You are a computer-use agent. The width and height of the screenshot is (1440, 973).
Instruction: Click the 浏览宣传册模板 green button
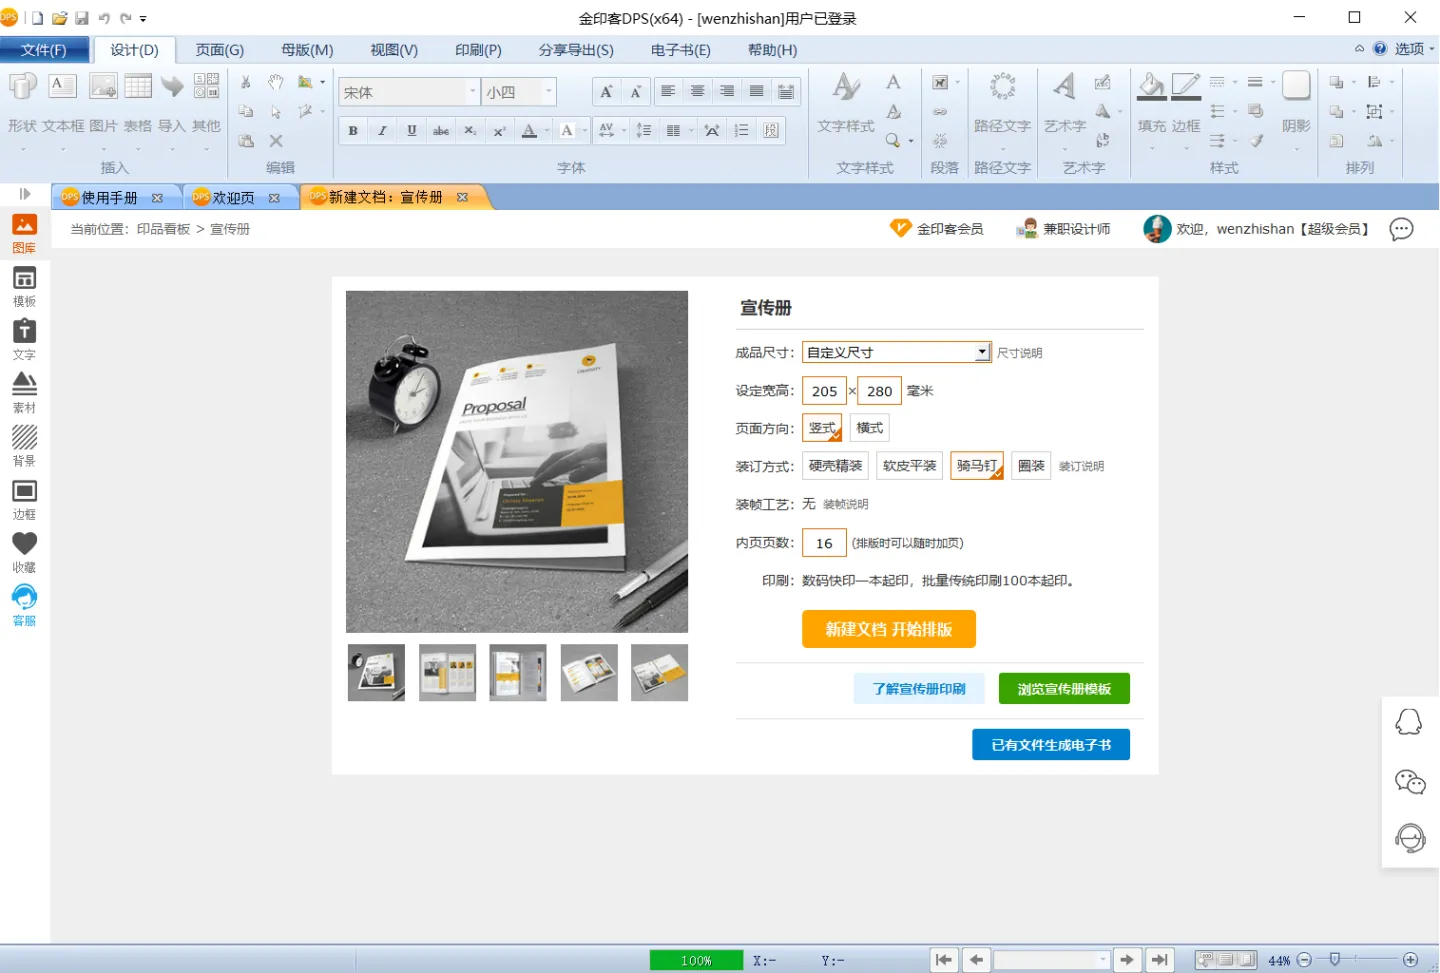click(x=1063, y=689)
